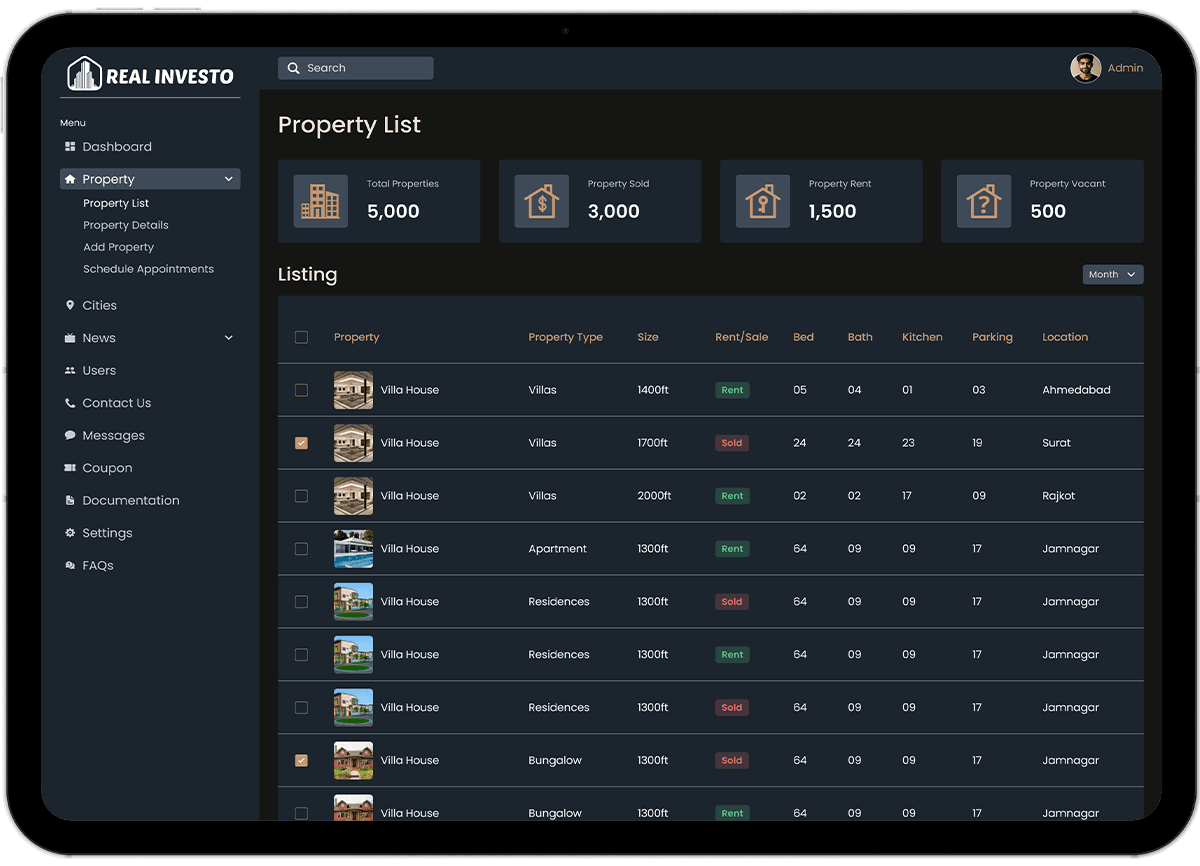The width and height of the screenshot is (1200, 866).
Task: Click the Documentation file icon
Action: tap(70, 500)
